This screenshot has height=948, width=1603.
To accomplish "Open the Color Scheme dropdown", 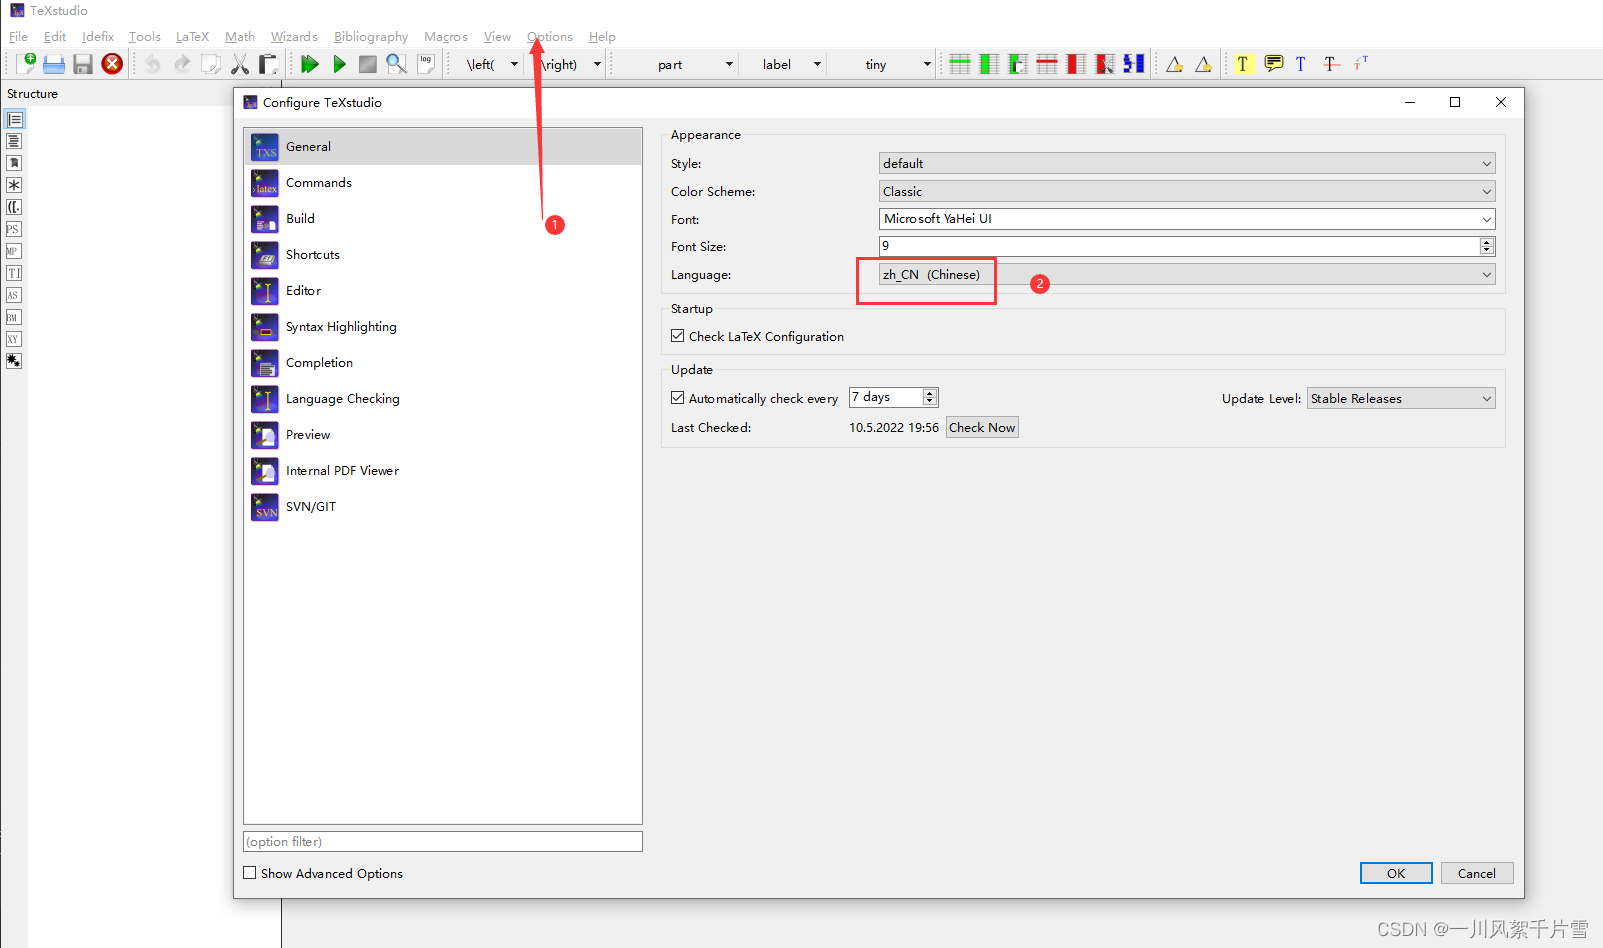I will click(1187, 191).
